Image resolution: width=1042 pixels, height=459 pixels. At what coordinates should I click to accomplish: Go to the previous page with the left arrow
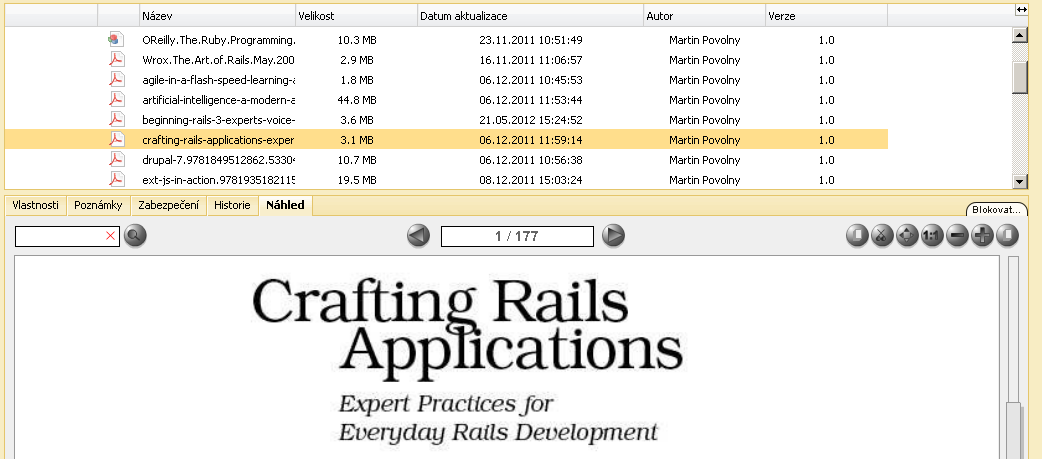418,235
